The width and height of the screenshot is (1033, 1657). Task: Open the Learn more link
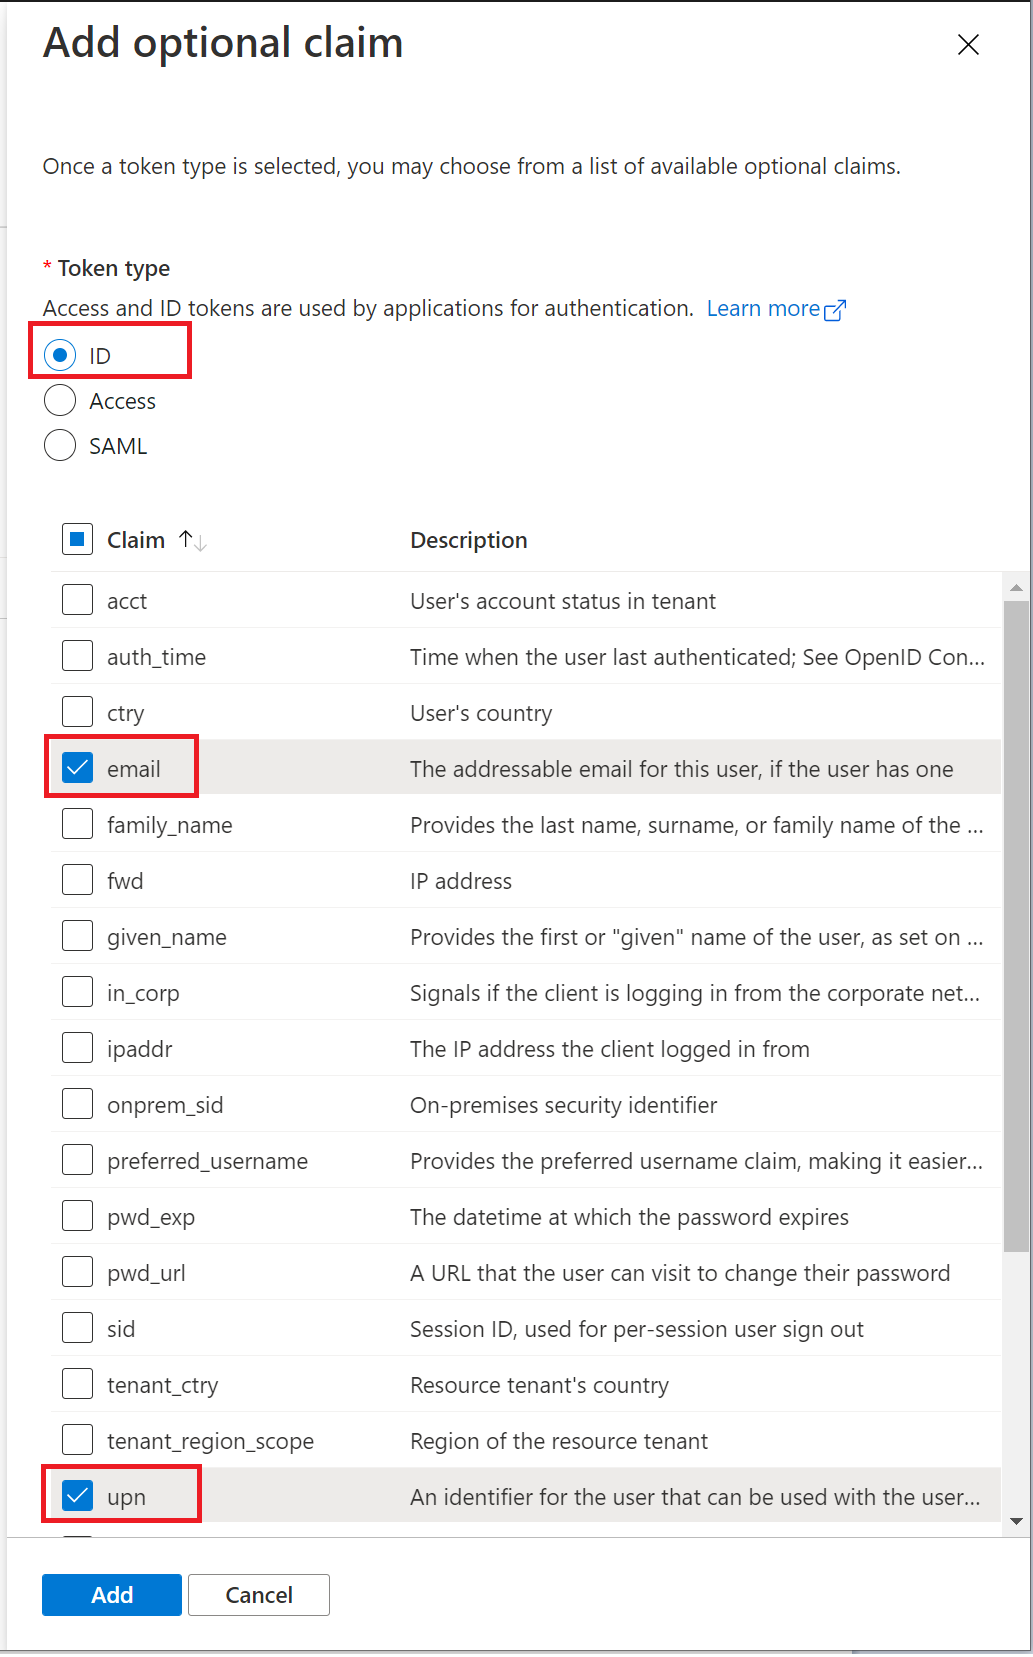(x=763, y=309)
